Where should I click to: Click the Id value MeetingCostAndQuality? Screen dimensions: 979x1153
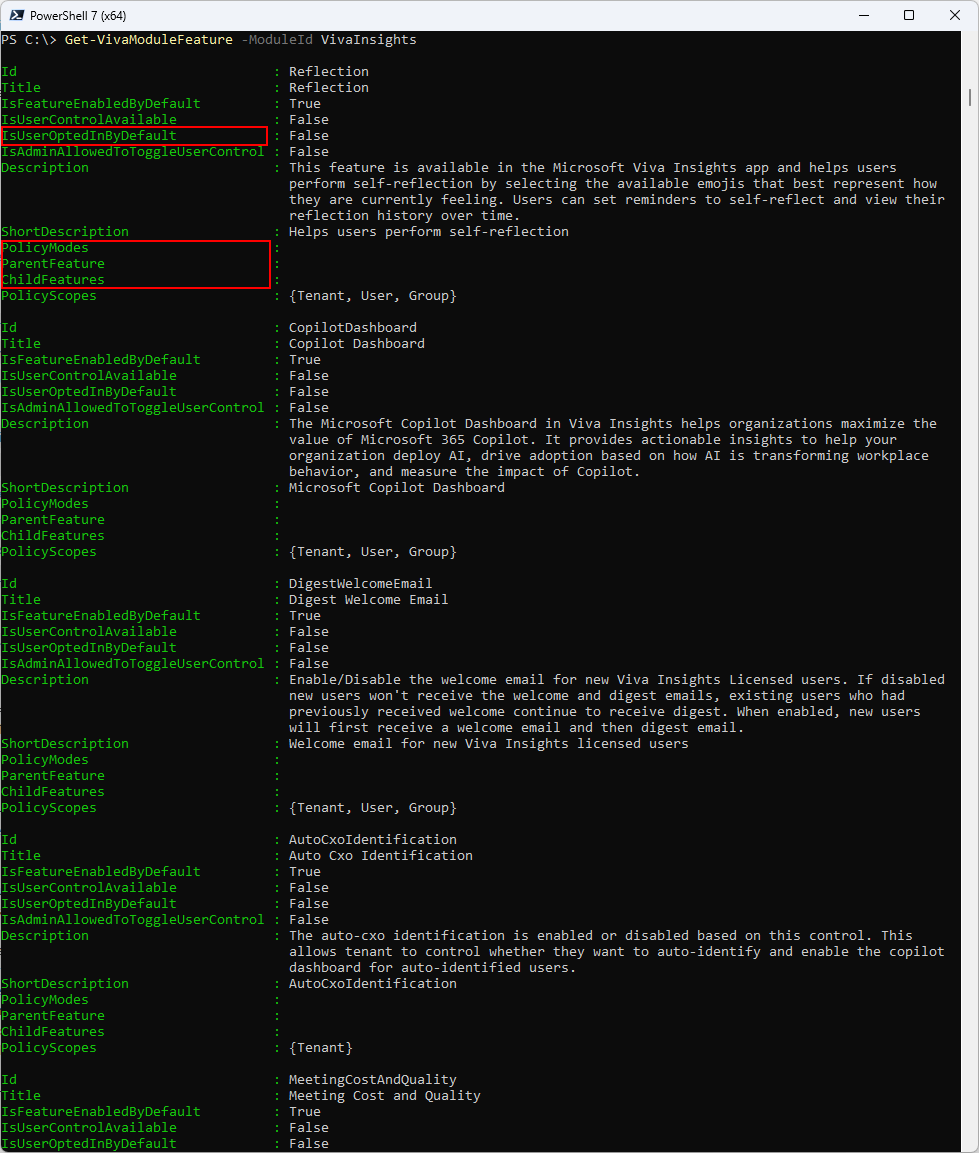[373, 1079]
